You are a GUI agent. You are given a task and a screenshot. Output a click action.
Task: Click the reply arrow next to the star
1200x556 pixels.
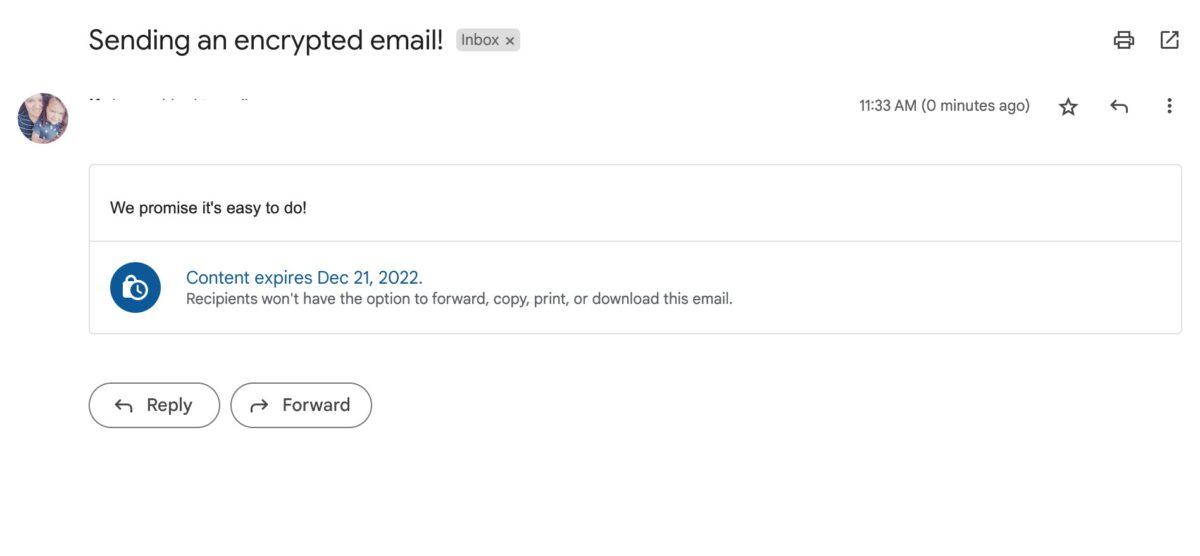tap(1119, 106)
